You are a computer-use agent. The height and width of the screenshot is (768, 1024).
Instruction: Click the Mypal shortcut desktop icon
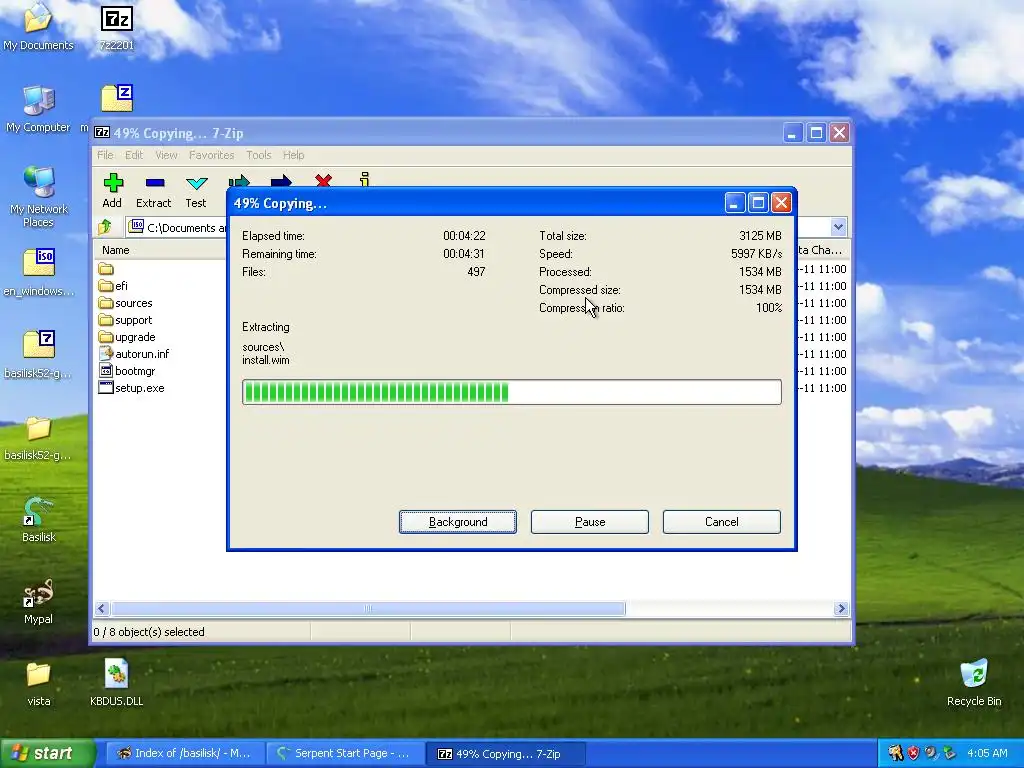point(38,601)
